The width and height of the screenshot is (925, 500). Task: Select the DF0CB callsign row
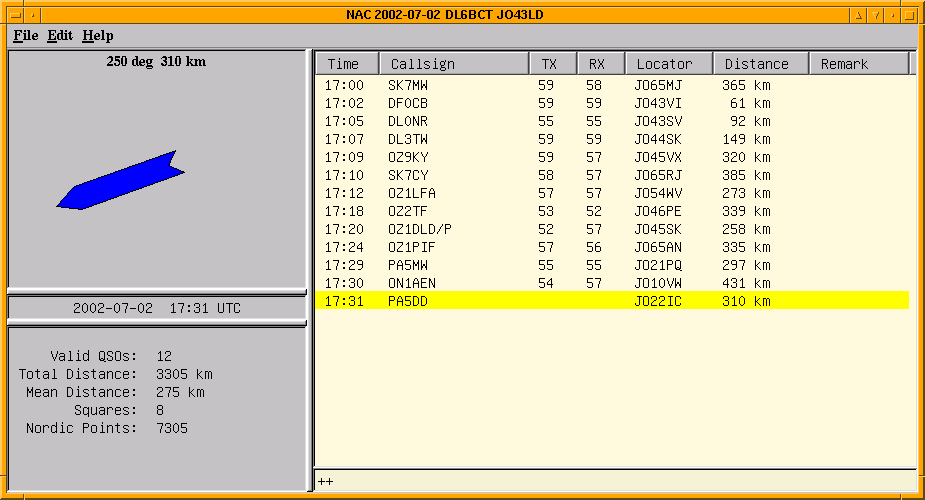612,103
